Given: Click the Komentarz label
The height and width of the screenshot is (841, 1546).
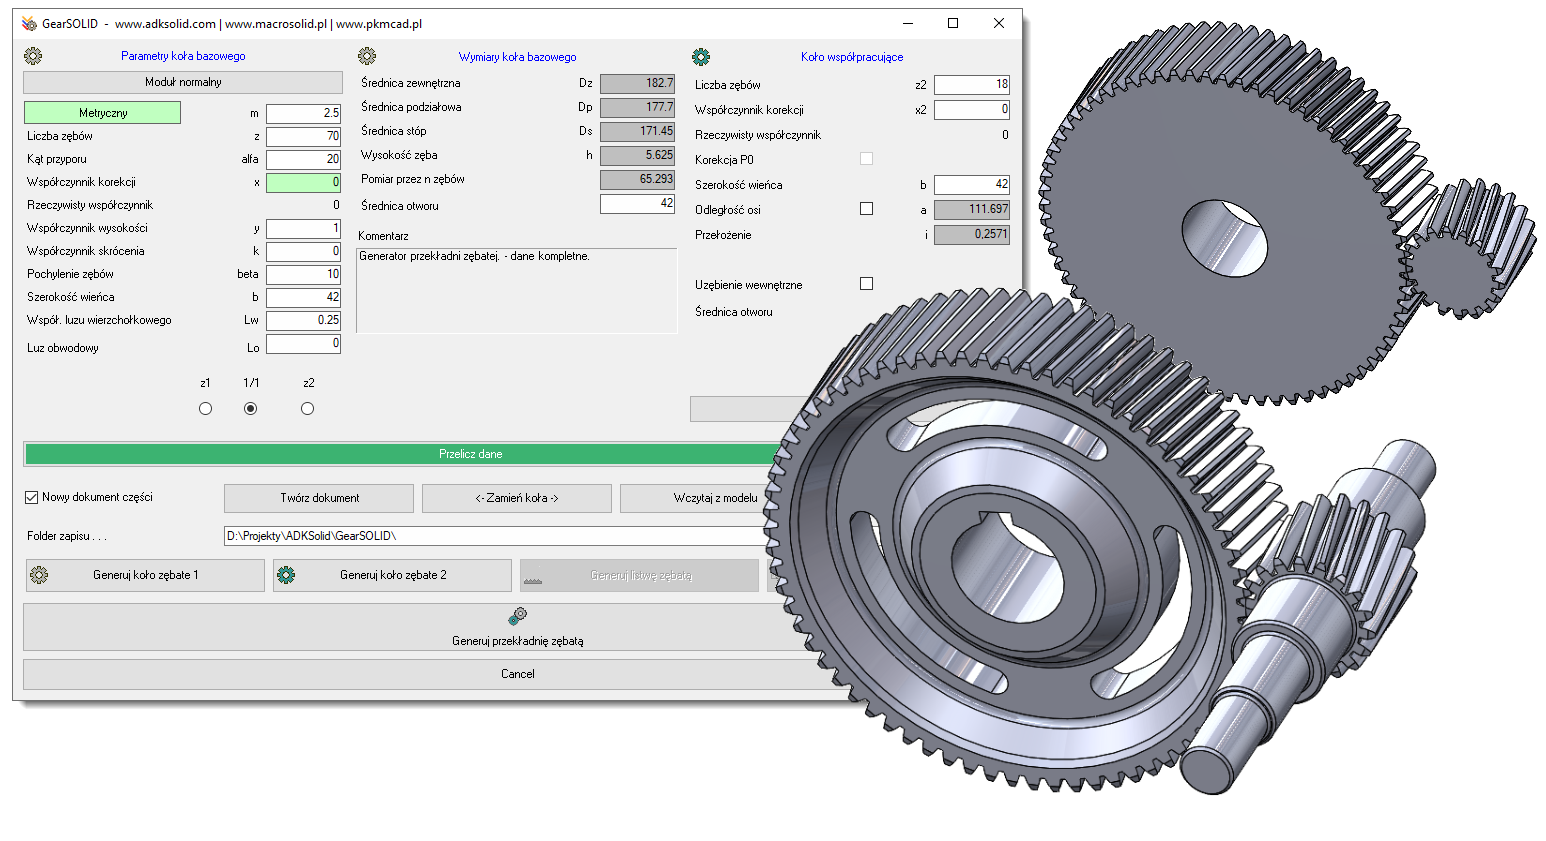Looking at the screenshot, I should click(383, 236).
